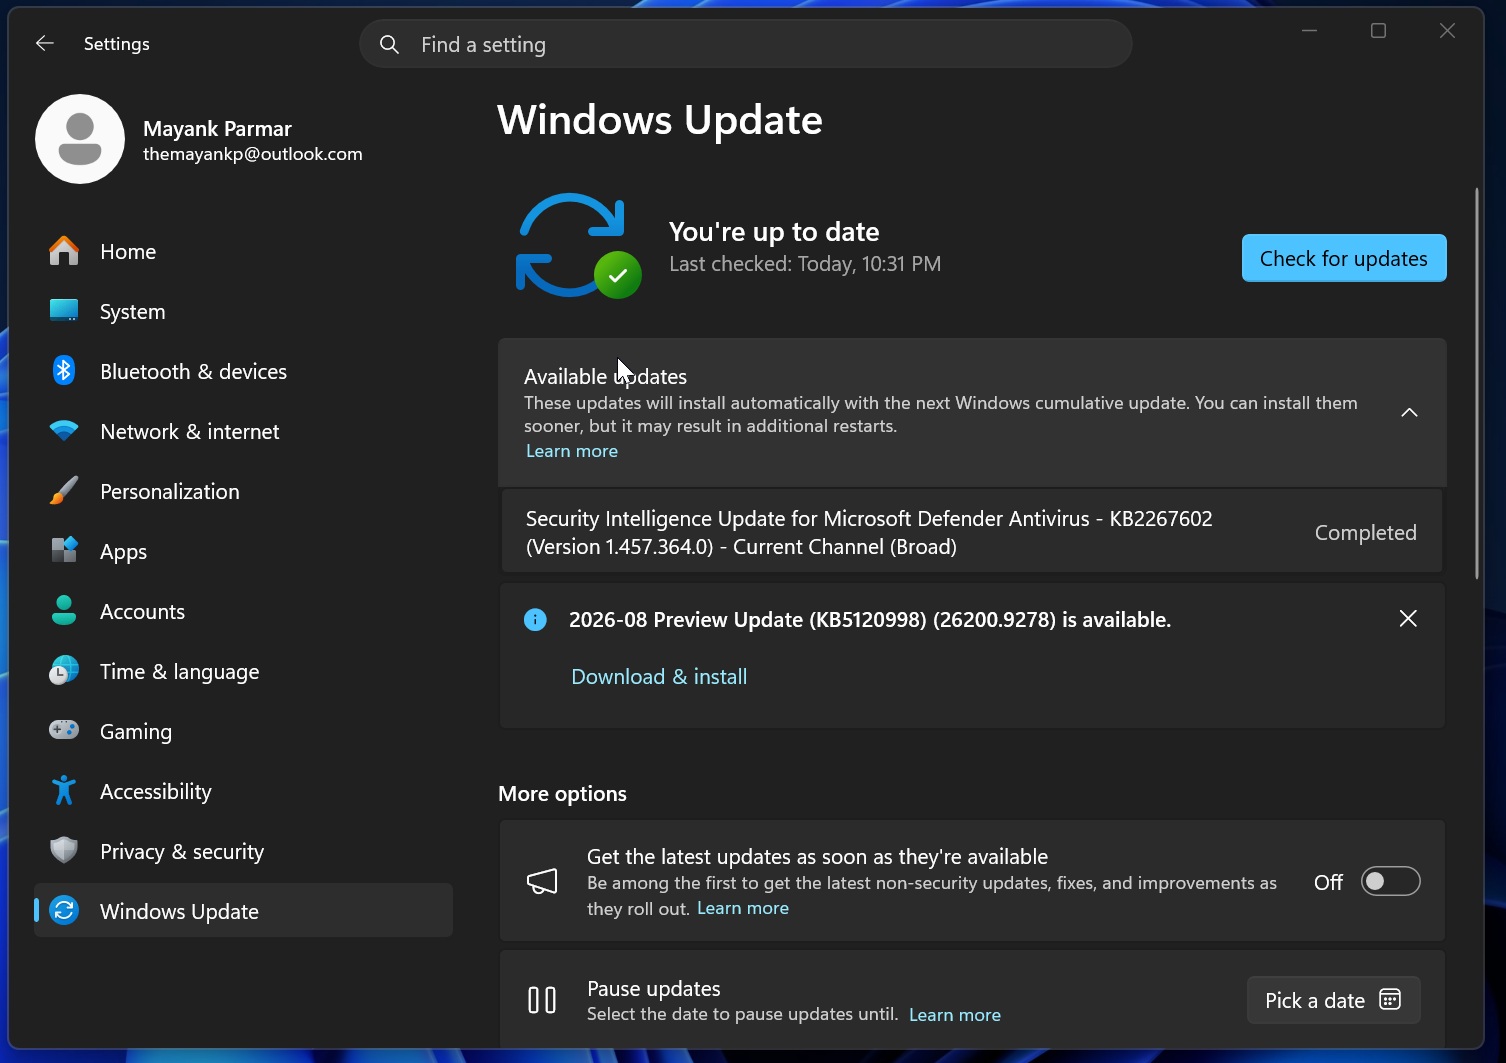Click the Bluetooth icon in sidebar
Image resolution: width=1506 pixels, height=1063 pixels.
tap(64, 371)
